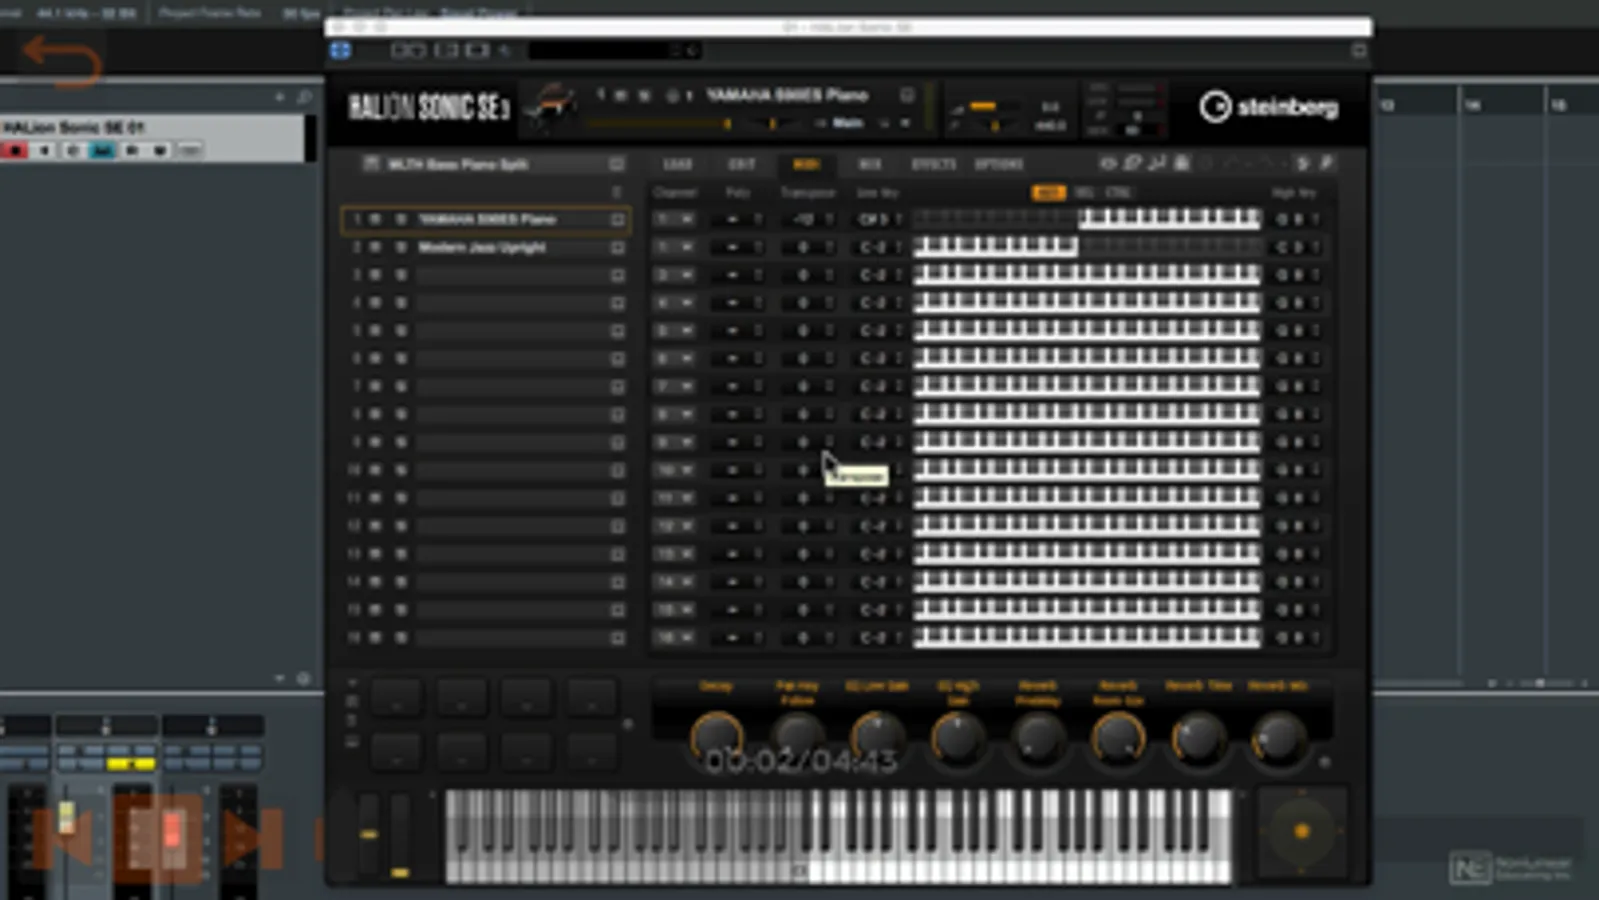The width and height of the screenshot is (1599, 900).
Task: Go to the EFFECTS tab
Action: 934,164
